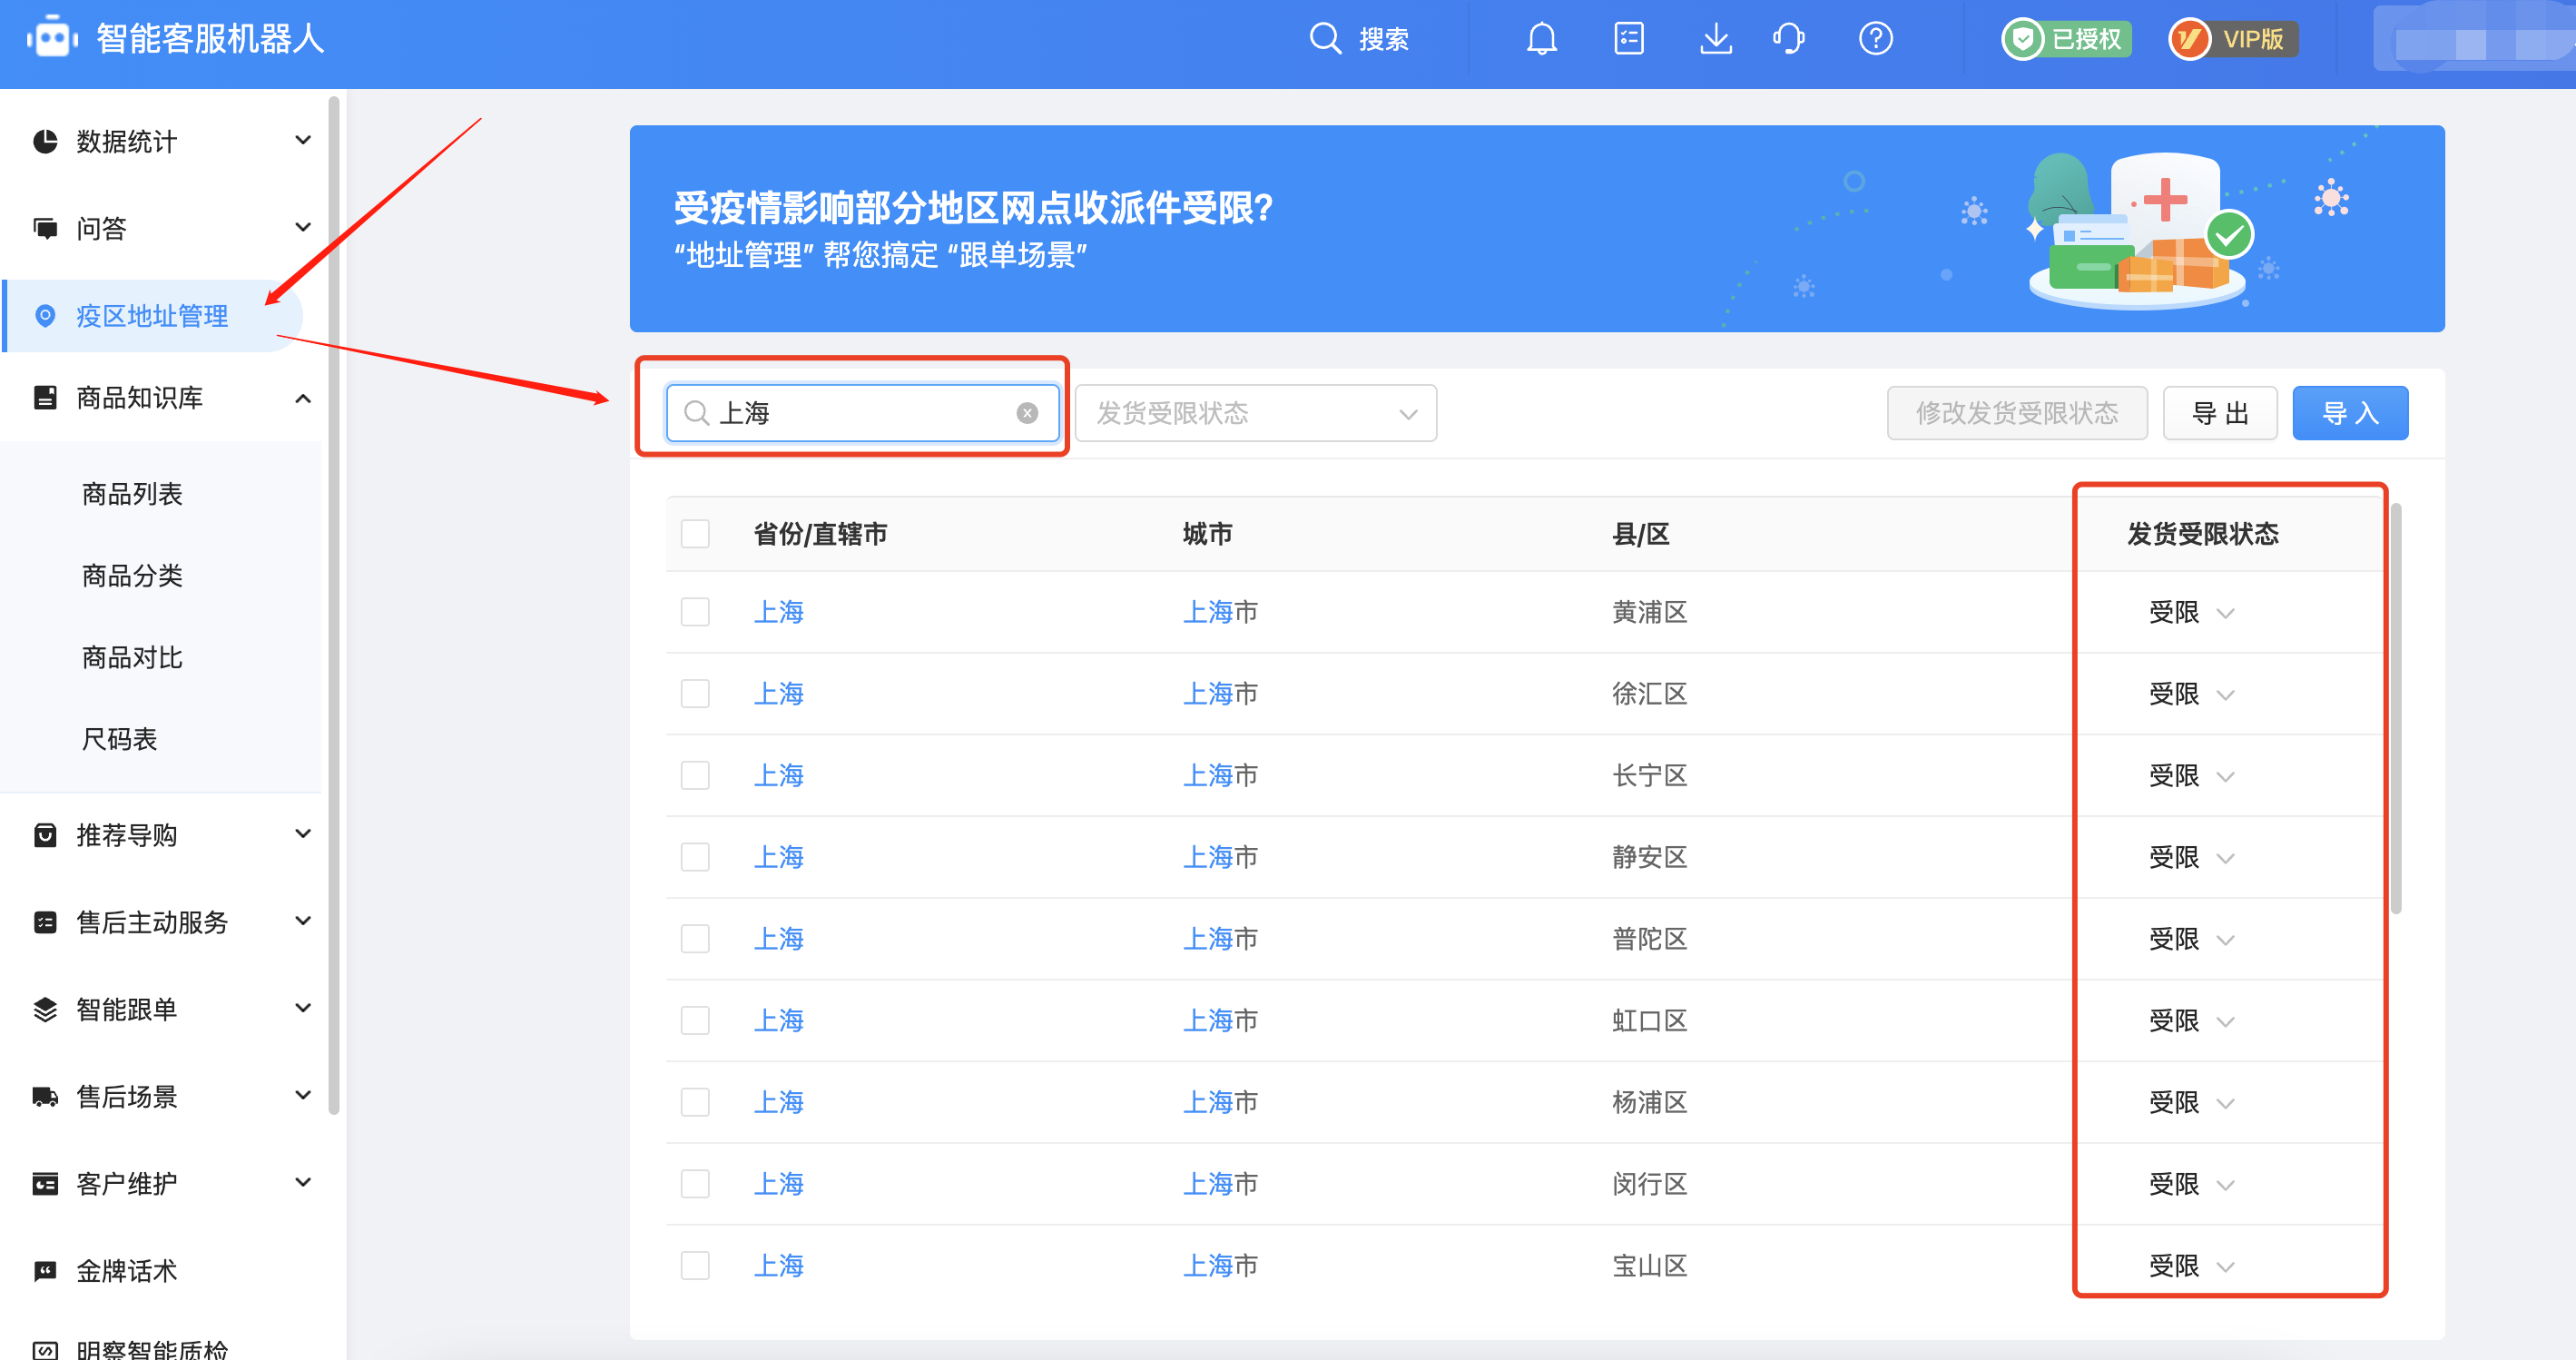Open the 明察智能质检 sidebar item
Screen dimensions: 2576x1360
(152, 1348)
